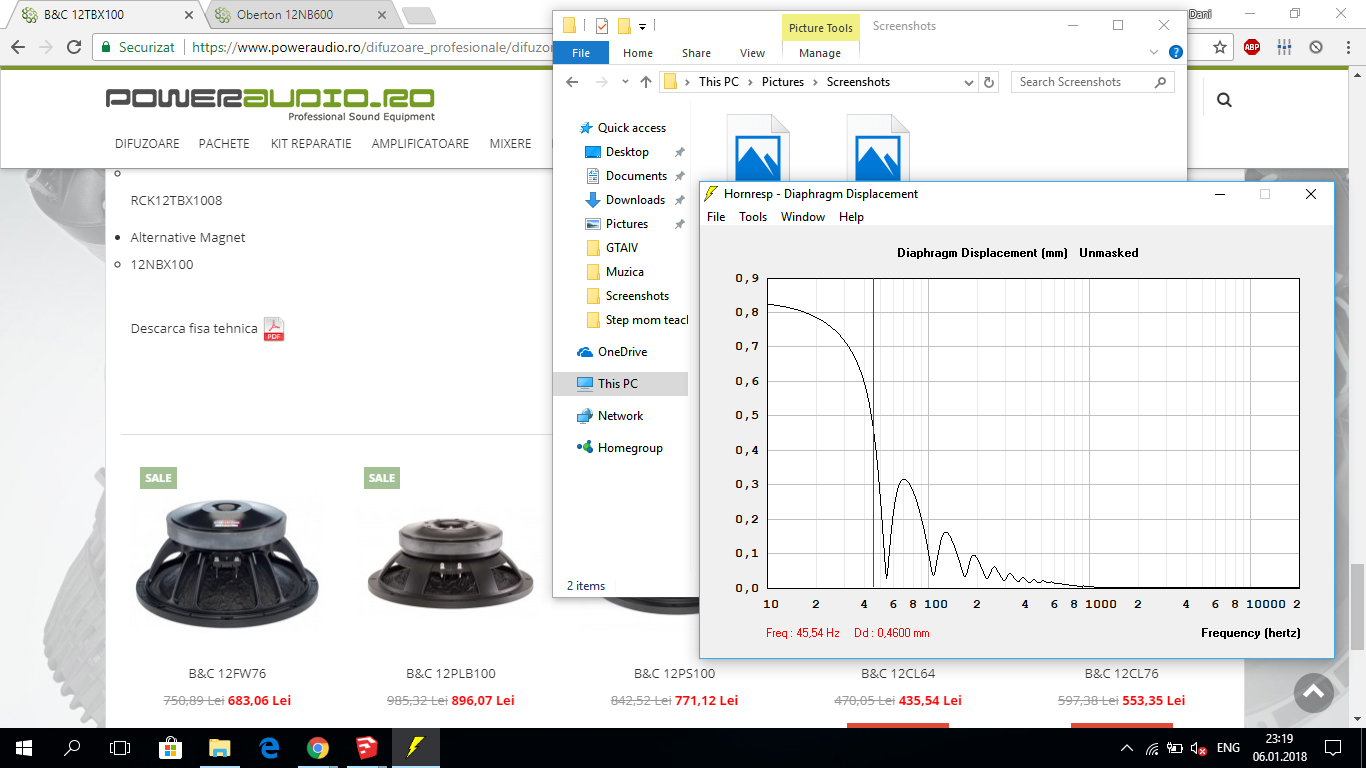The image size is (1366, 768).
Task: Click the search magnifier on PowerAudio site
Action: pyautogui.click(x=1224, y=100)
